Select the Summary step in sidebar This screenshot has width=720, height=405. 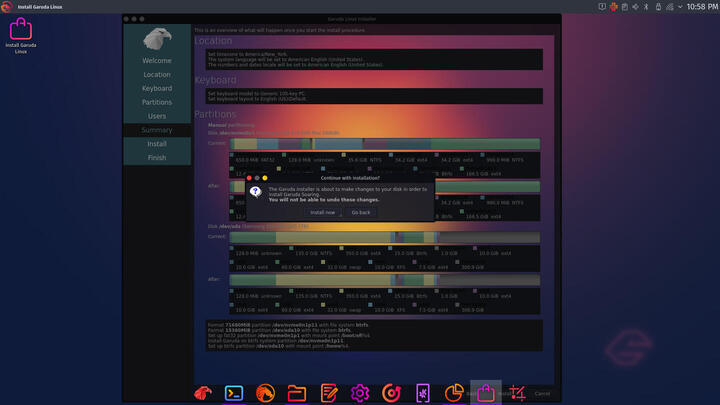[x=157, y=130]
